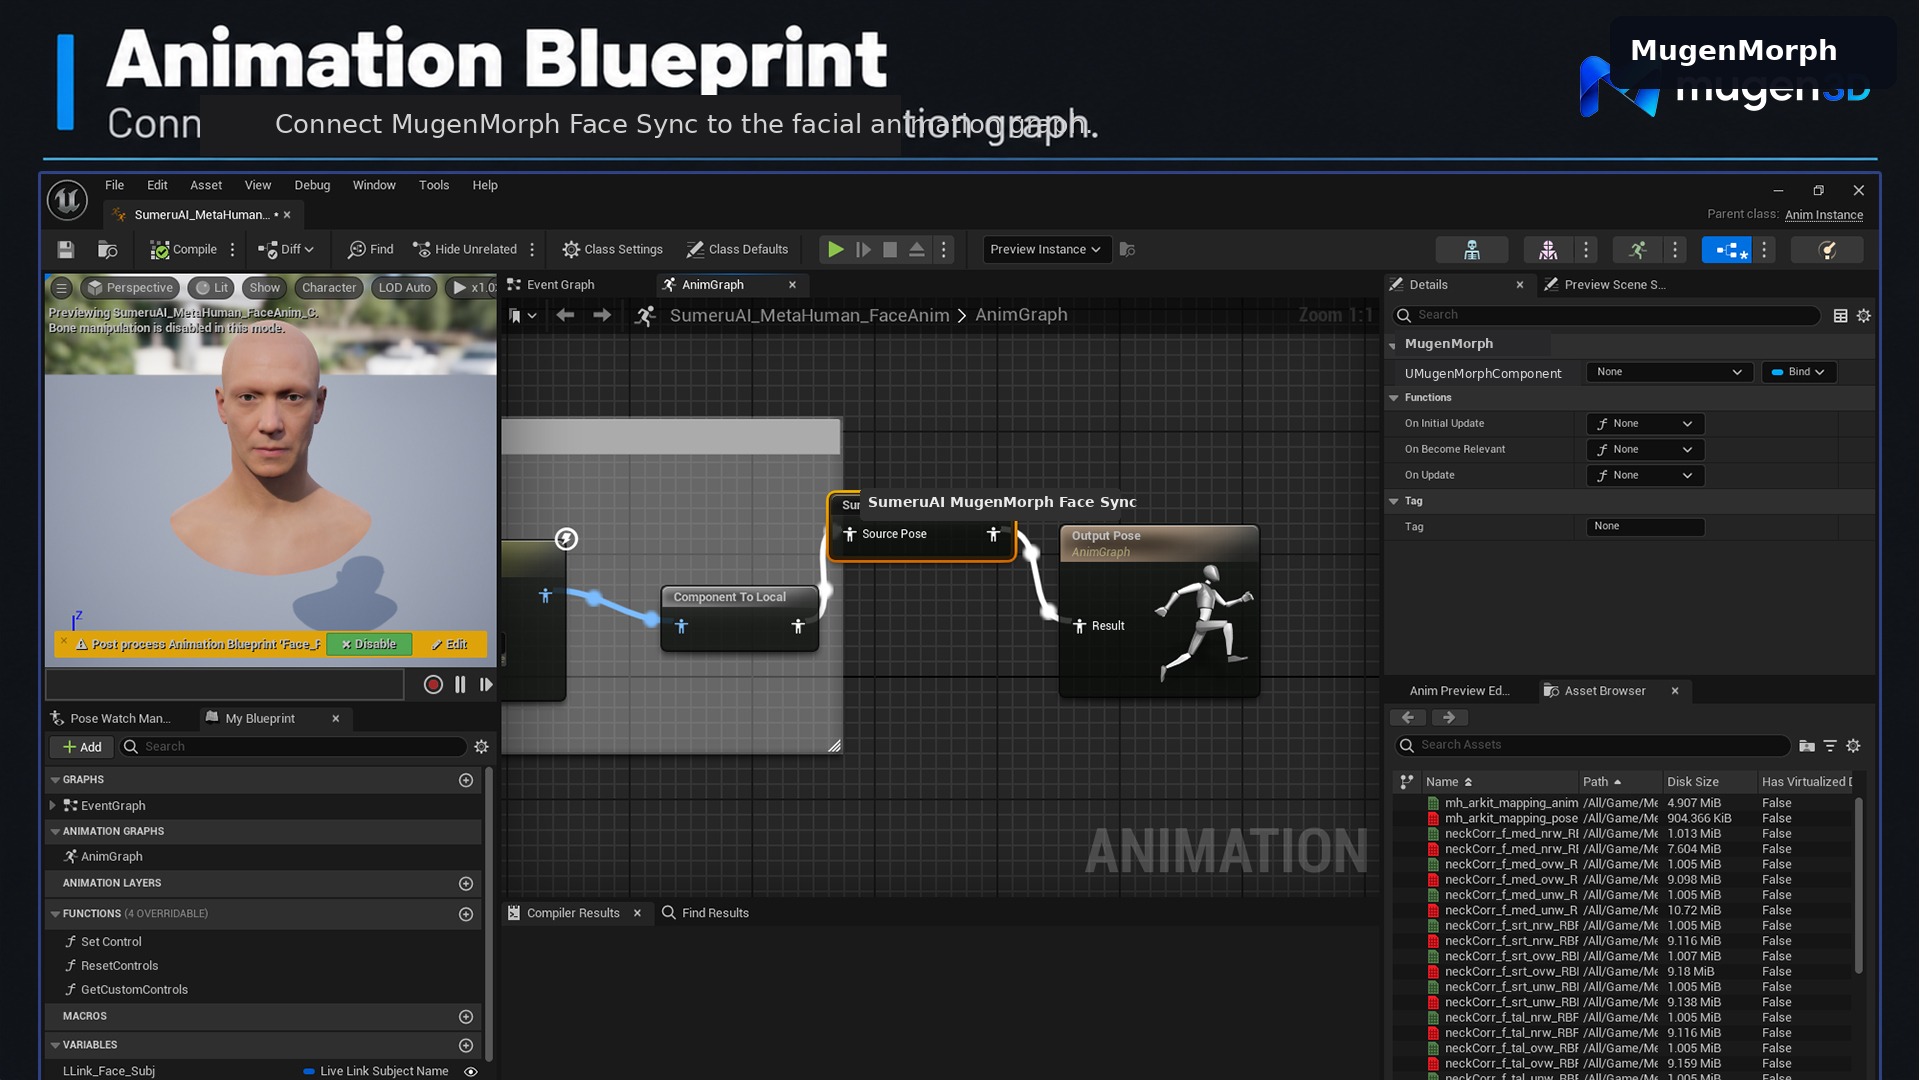Screen dimensions: 1920x1080
Task: Open My Blueprint settings gear
Action: click(481, 747)
